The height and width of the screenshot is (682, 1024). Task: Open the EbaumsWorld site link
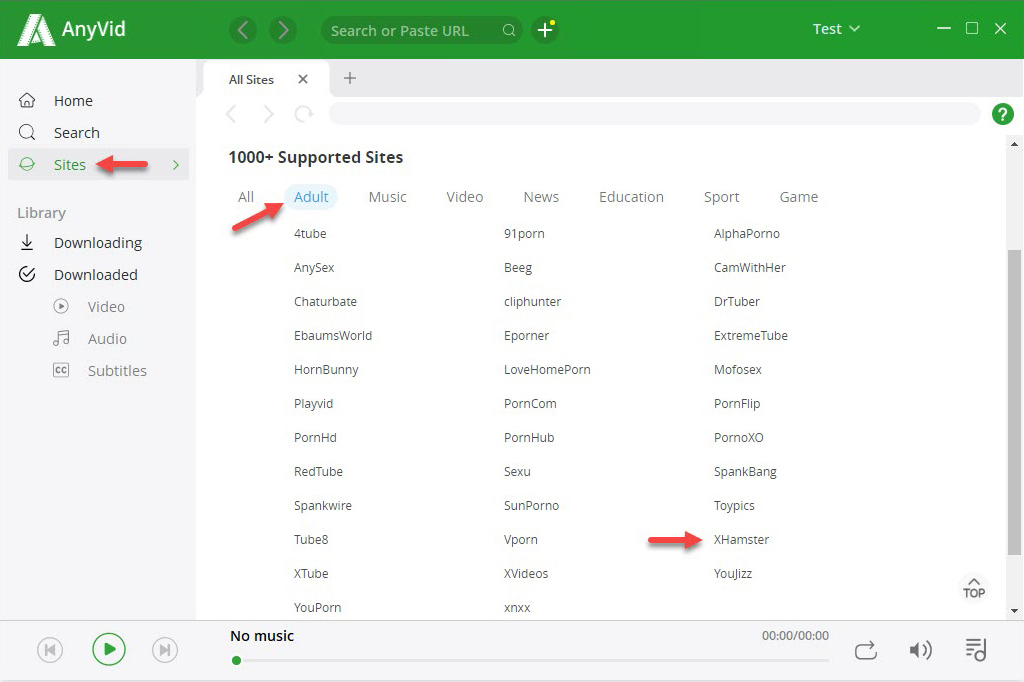332,336
